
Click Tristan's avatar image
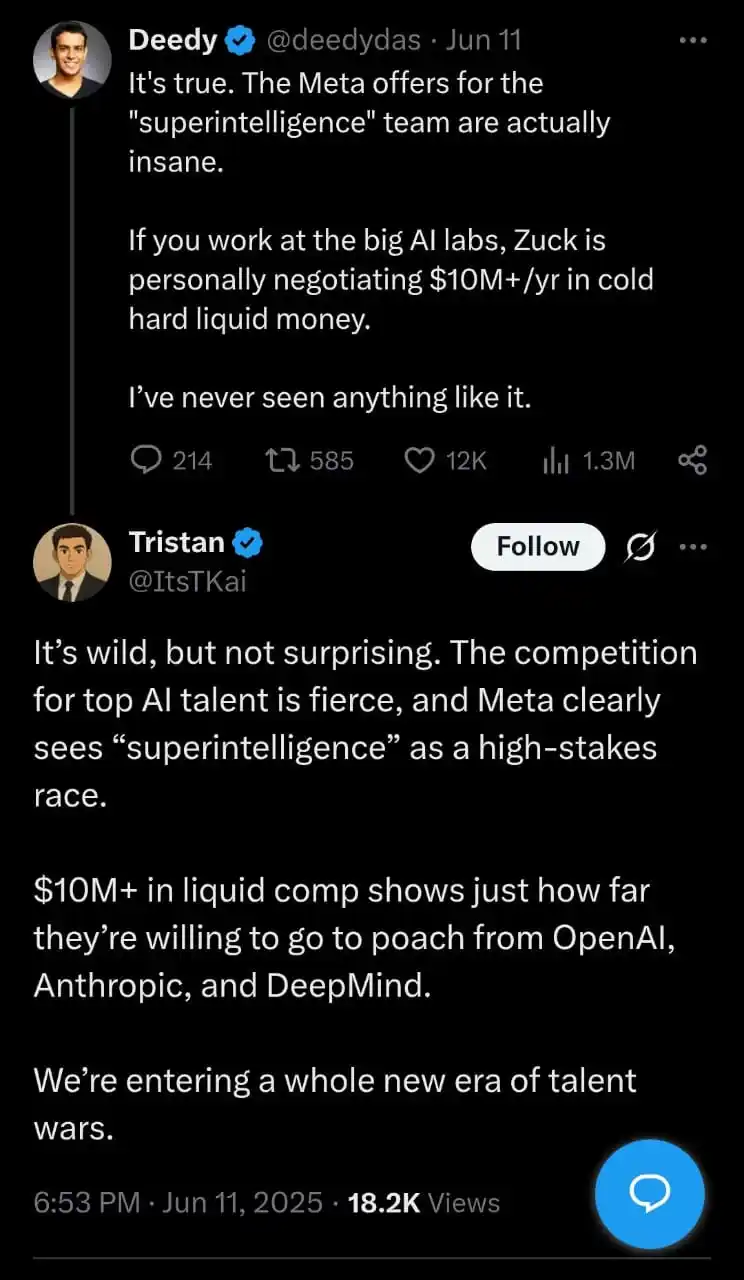pos(72,562)
